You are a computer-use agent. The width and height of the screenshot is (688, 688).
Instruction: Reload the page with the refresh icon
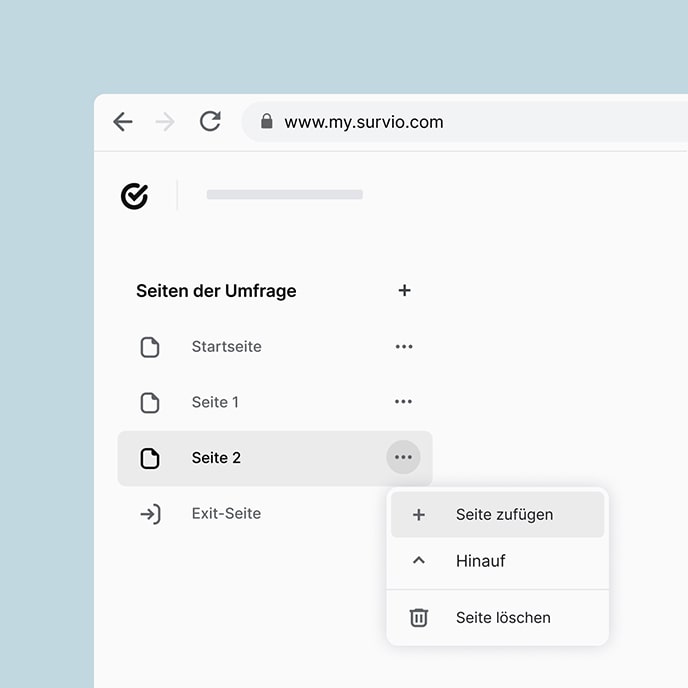pos(210,122)
